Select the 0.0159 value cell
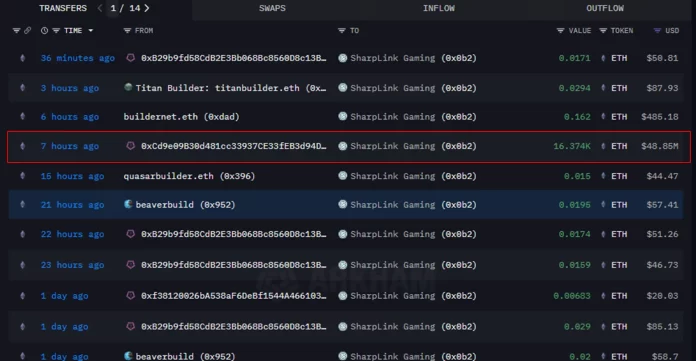This screenshot has width=696, height=361. (574, 265)
